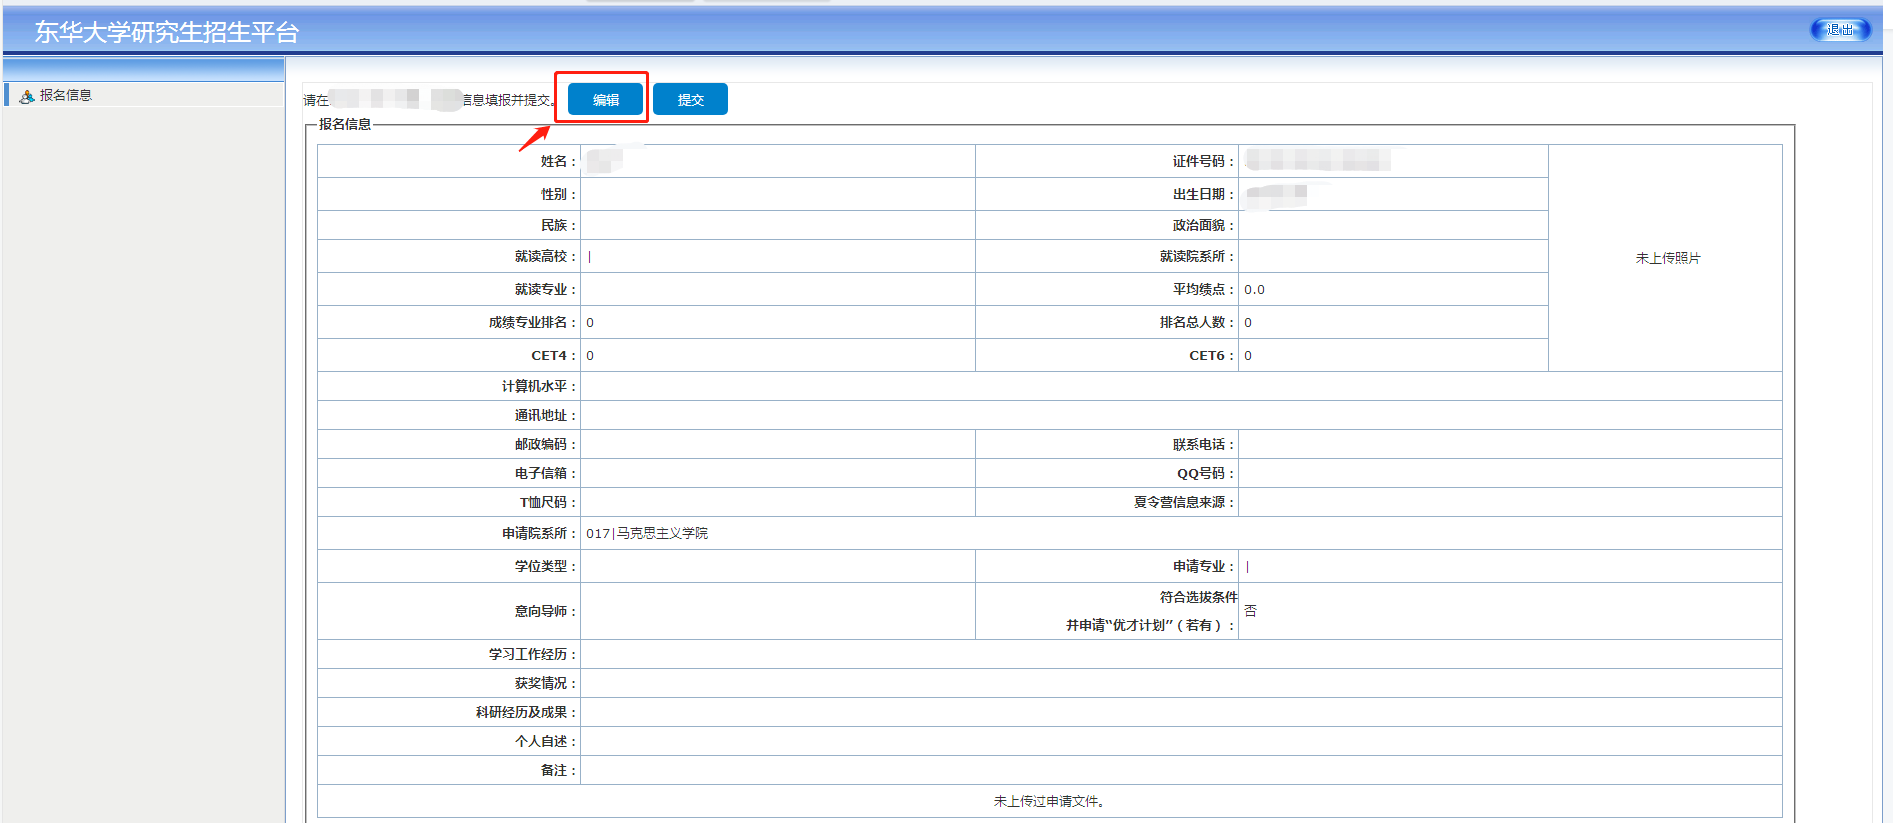The image size is (1893, 823).
Task: Open 报名信息 in the left sidebar
Action: 66,95
